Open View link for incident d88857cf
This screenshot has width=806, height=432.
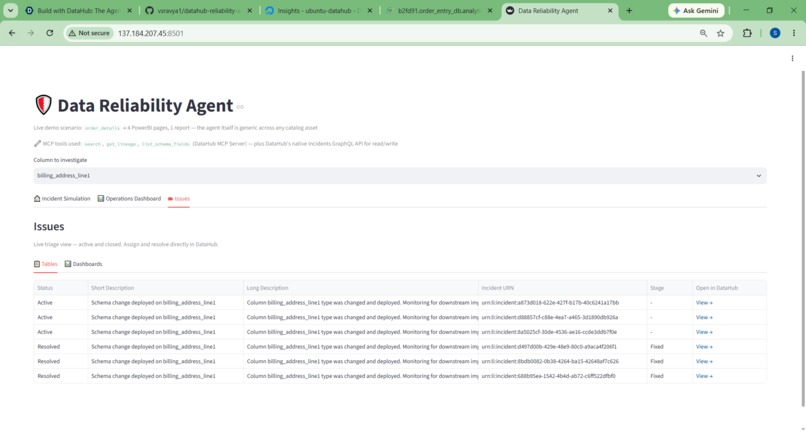[704, 317]
